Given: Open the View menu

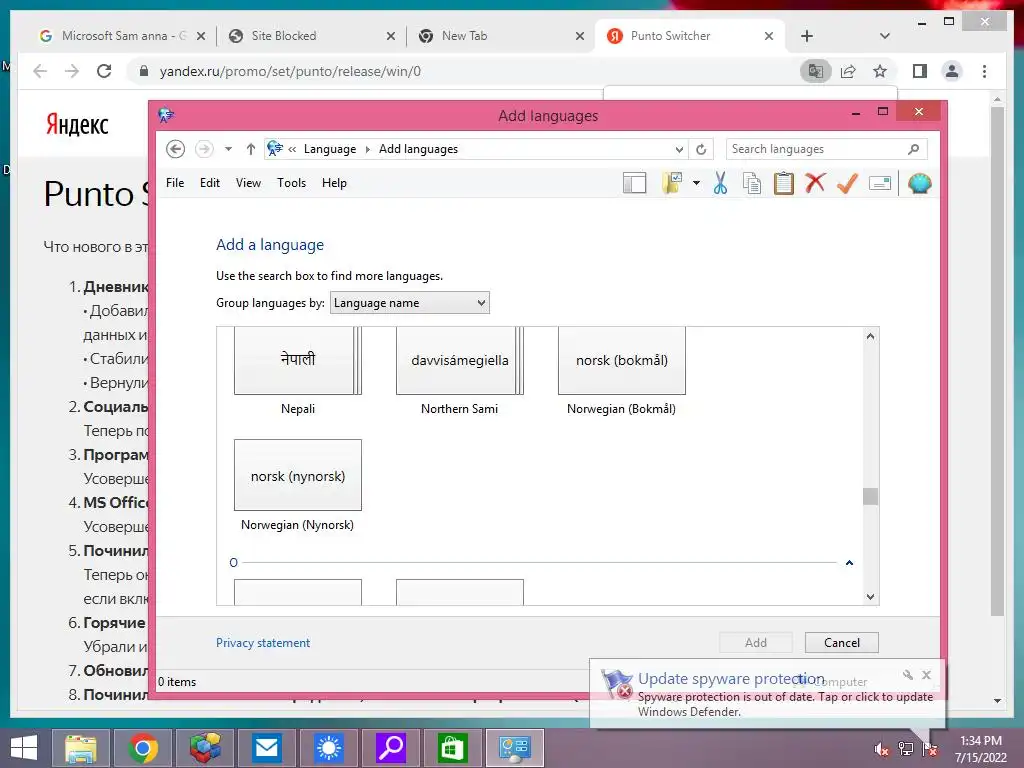Looking at the screenshot, I should click(248, 183).
